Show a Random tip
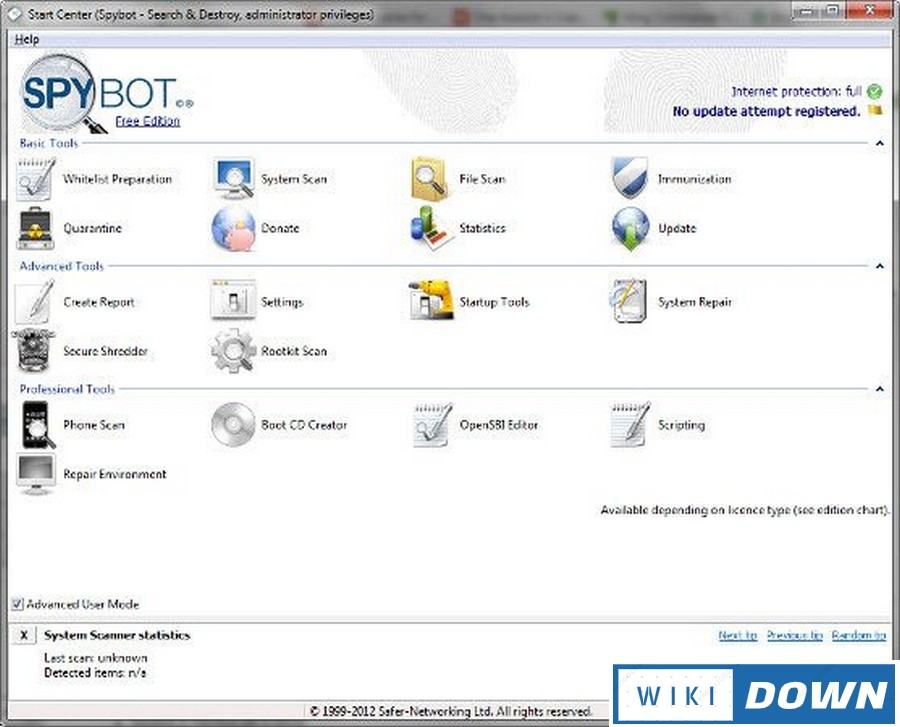The width and height of the screenshot is (900, 727). click(x=859, y=635)
